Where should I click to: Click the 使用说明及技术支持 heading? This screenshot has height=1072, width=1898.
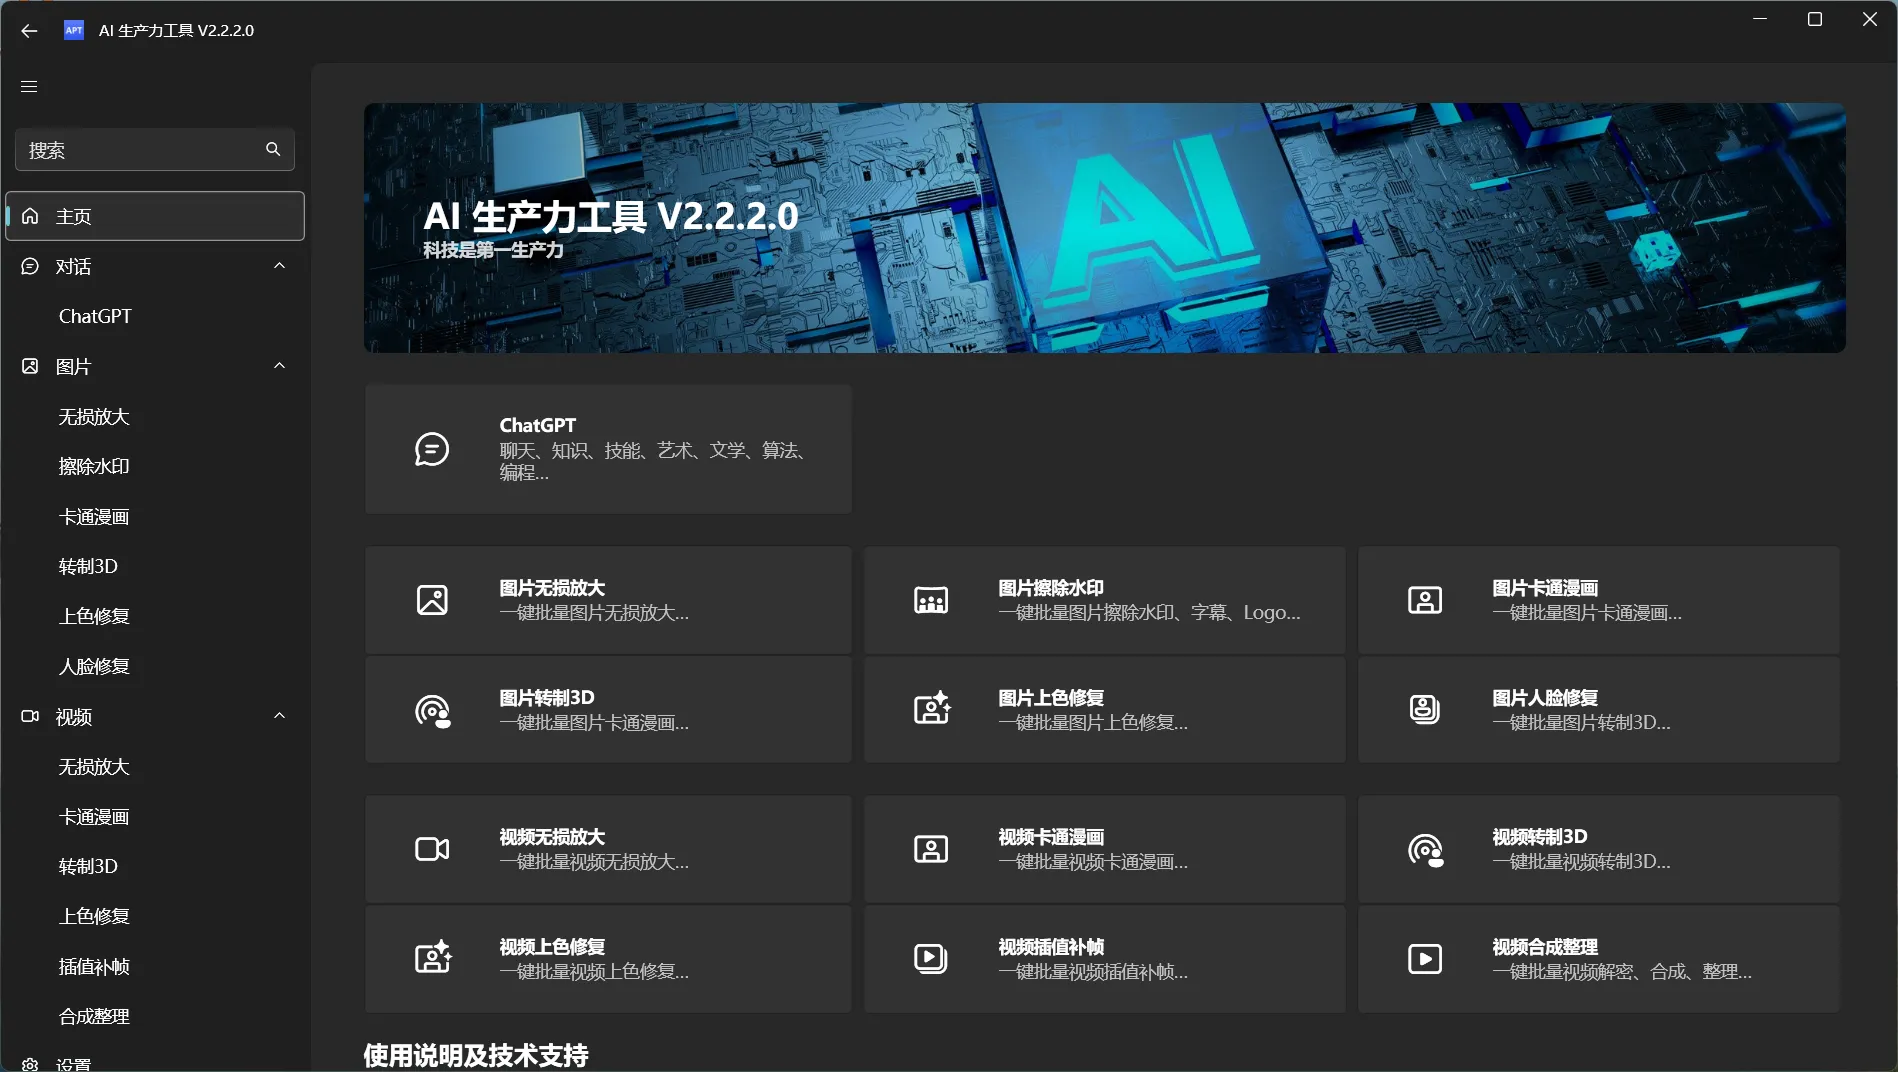(x=476, y=1055)
